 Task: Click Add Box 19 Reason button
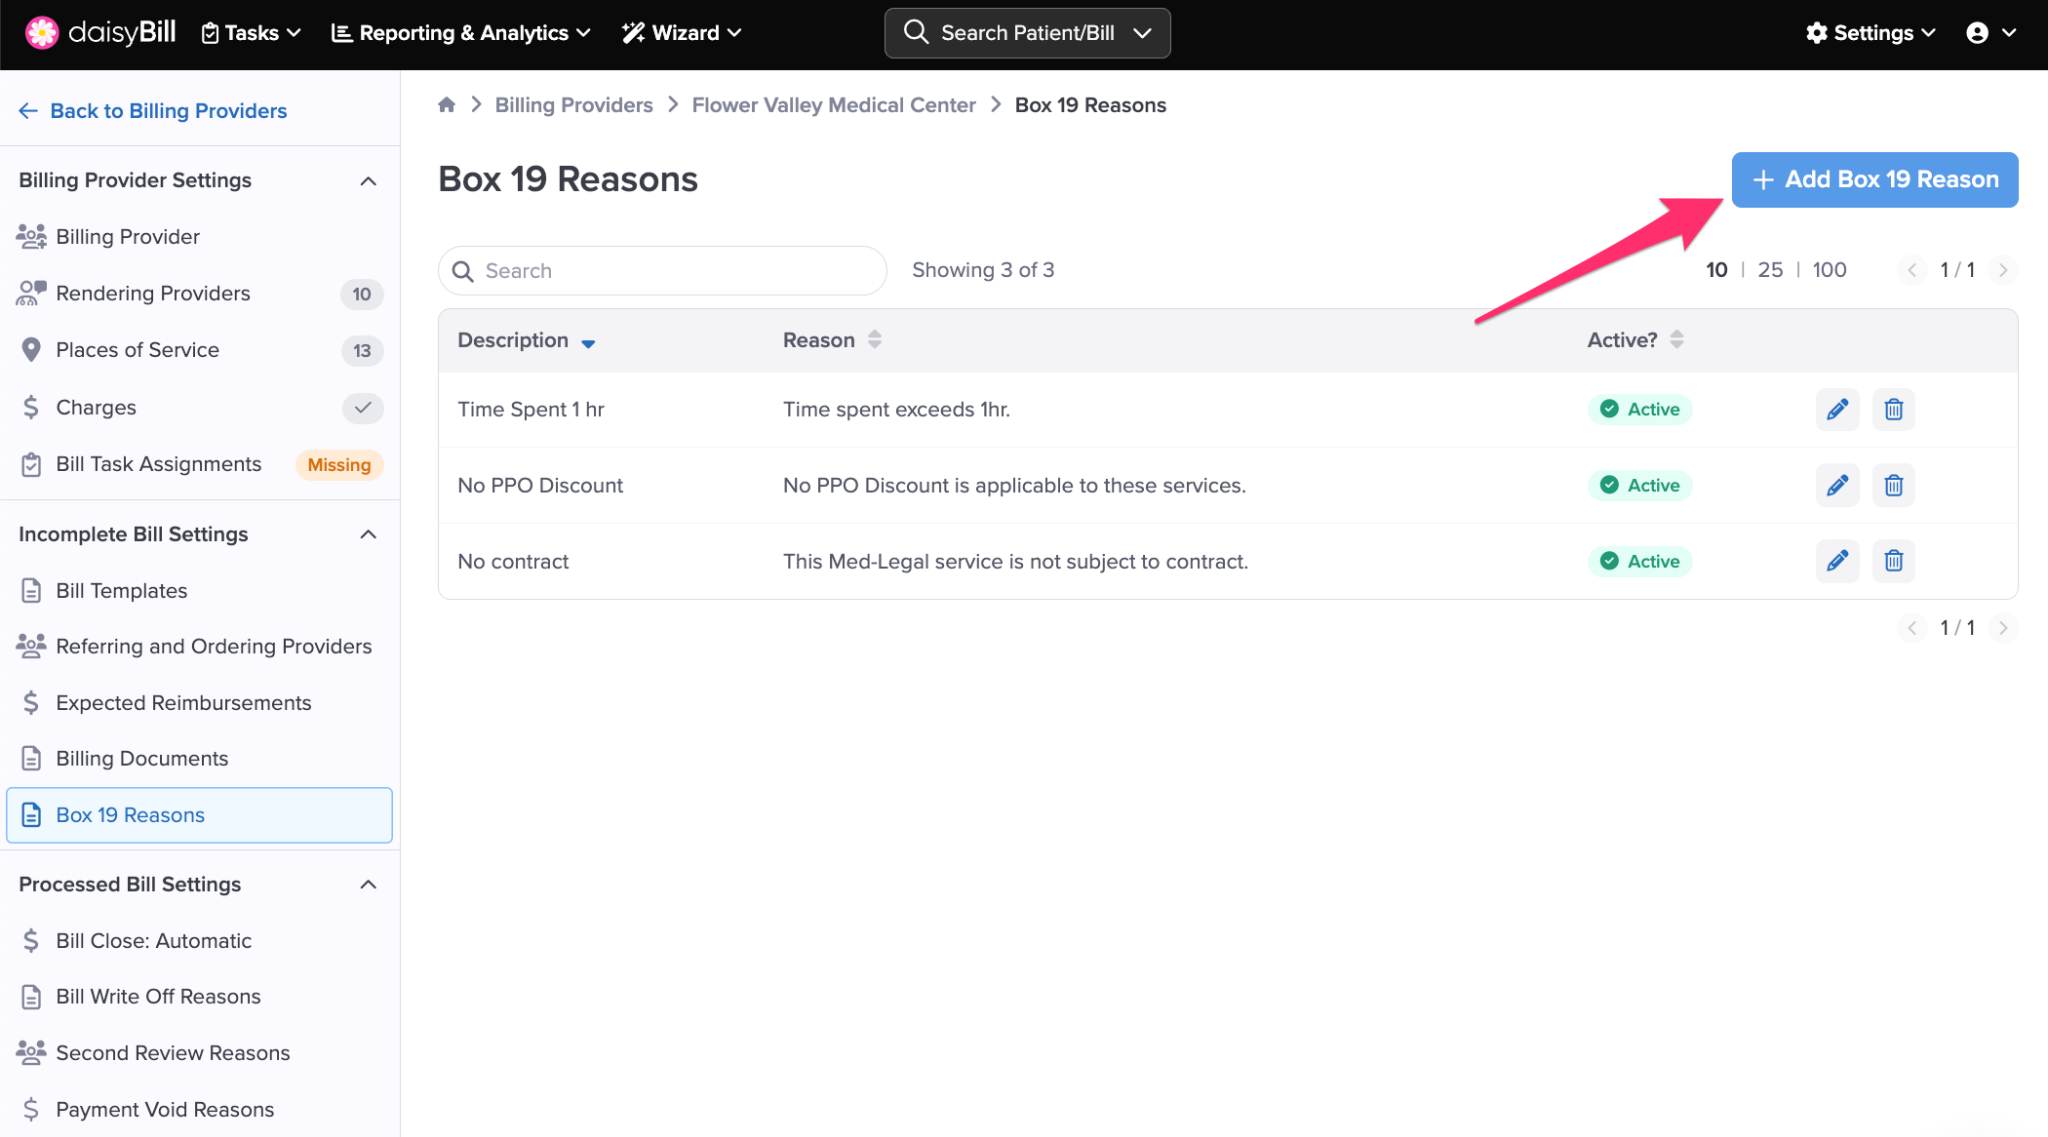pyautogui.click(x=1874, y=180)
